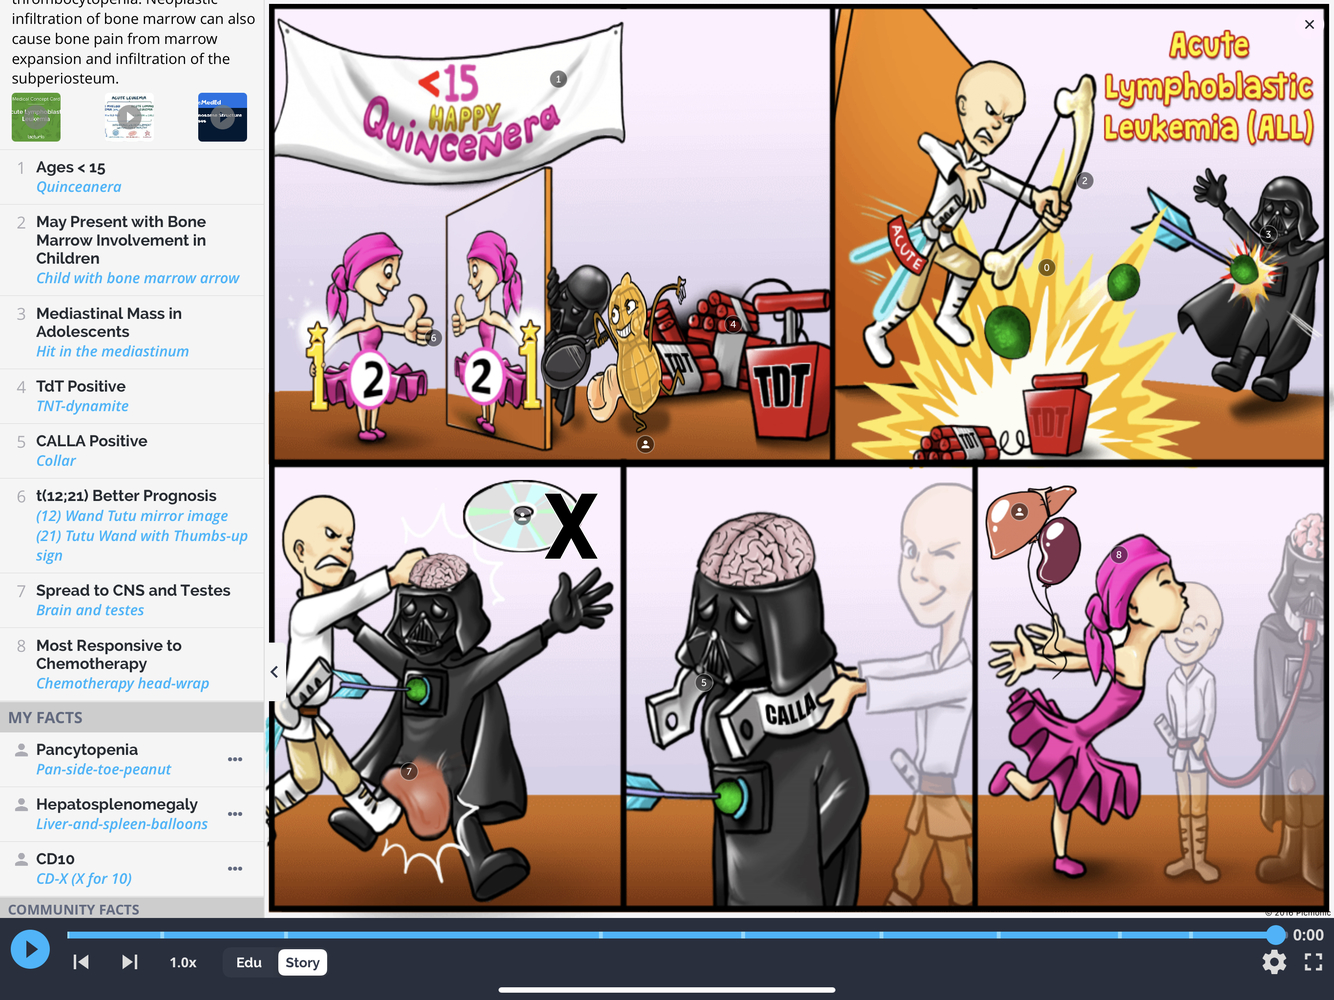Click the Brain and testes link
The height and width of the screenshot is (1000, 1334).
coord(90,610)
